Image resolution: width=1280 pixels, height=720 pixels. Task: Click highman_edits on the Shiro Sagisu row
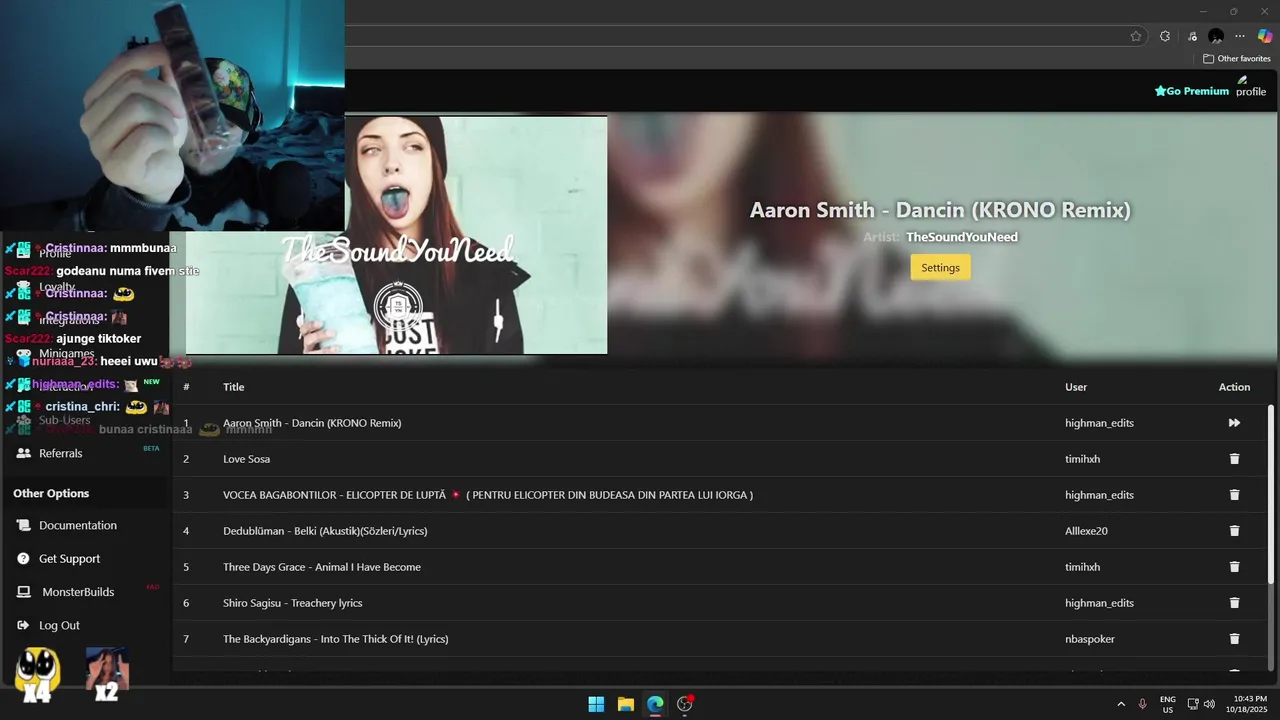coord(1099,603)
